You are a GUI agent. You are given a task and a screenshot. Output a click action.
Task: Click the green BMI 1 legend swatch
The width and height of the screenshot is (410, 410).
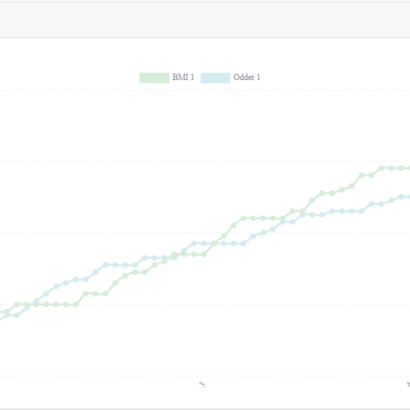[154, 78]
